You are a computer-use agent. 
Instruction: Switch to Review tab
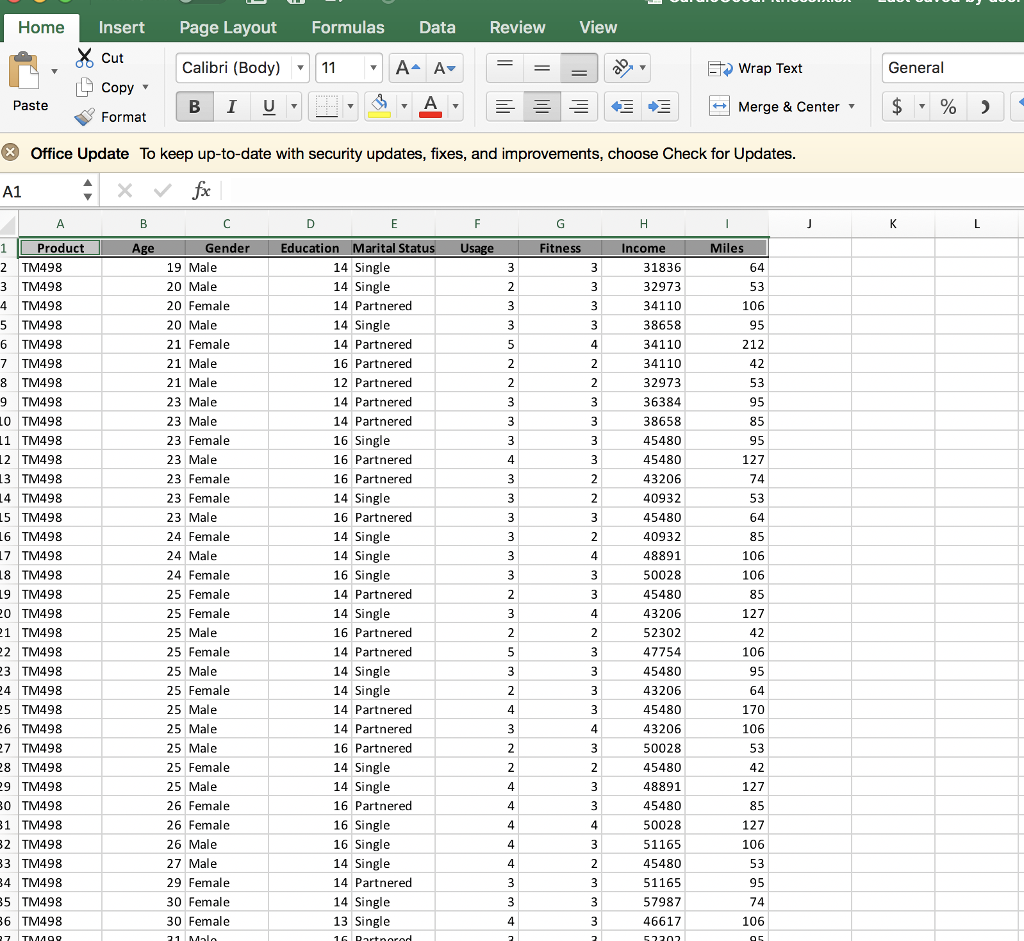(517, 27)
